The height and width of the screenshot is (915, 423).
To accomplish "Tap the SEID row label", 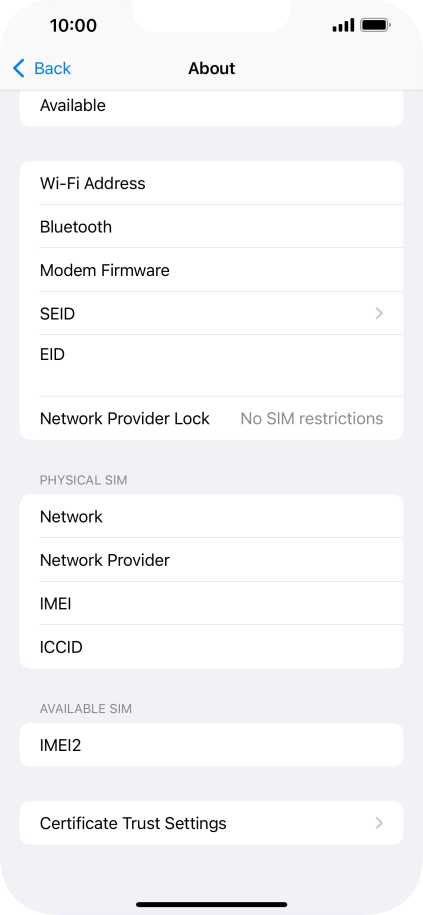I will pyautogui.click(x=57, y=314).
